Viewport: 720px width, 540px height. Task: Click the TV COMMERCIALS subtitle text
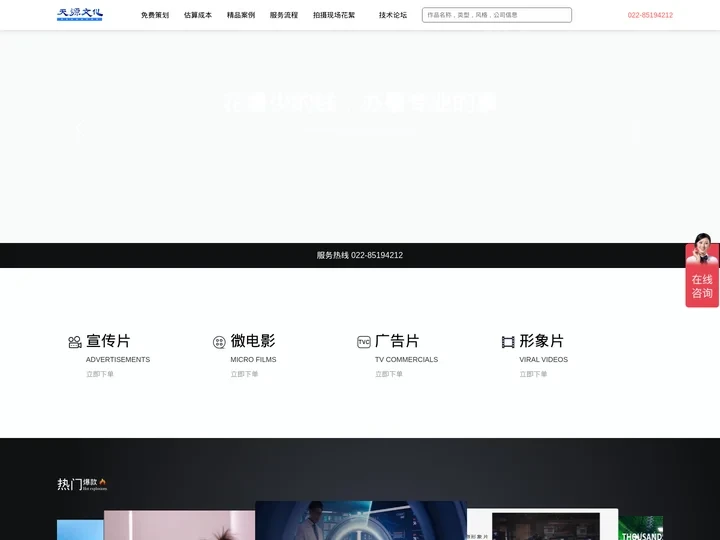pos(406,360)
